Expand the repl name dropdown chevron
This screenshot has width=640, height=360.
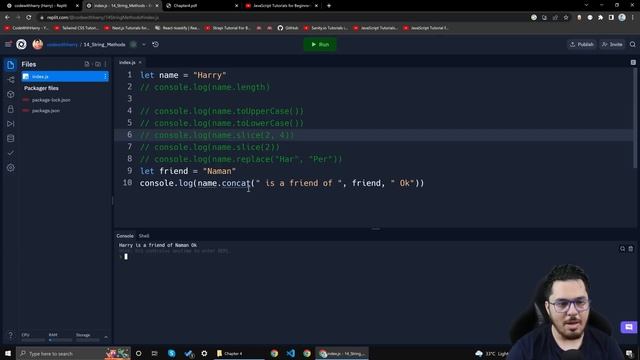pos(144,44)
